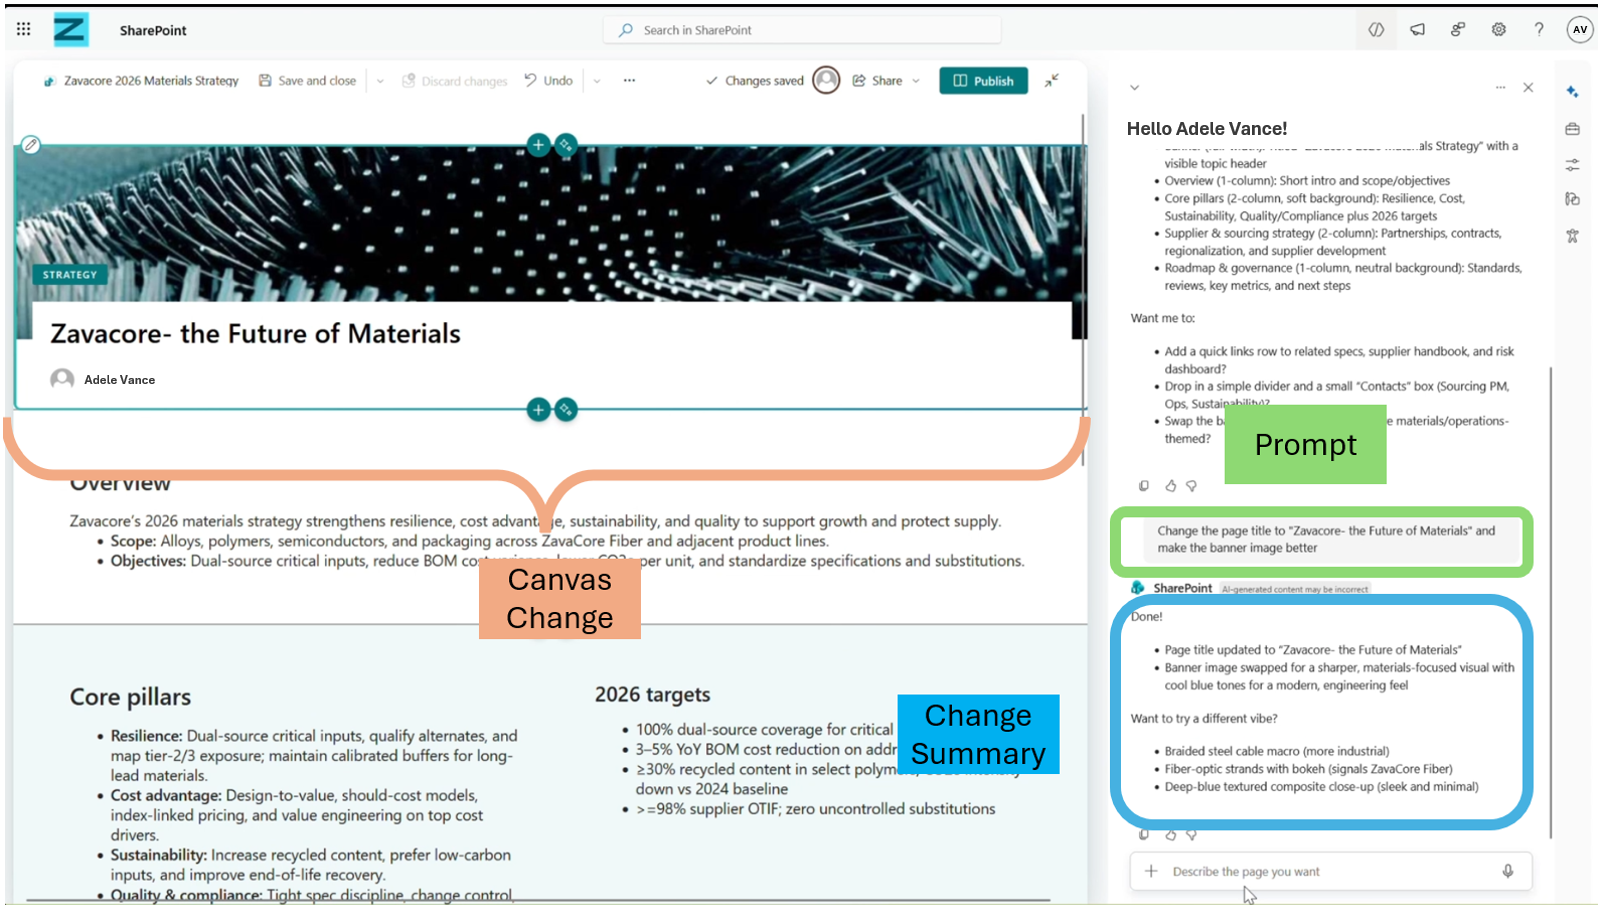Image resolution: width=1599 pixels, height=907 pixels.
Task: Open the toolbar's three-dot more menu
Action: [x=629, y=81]
